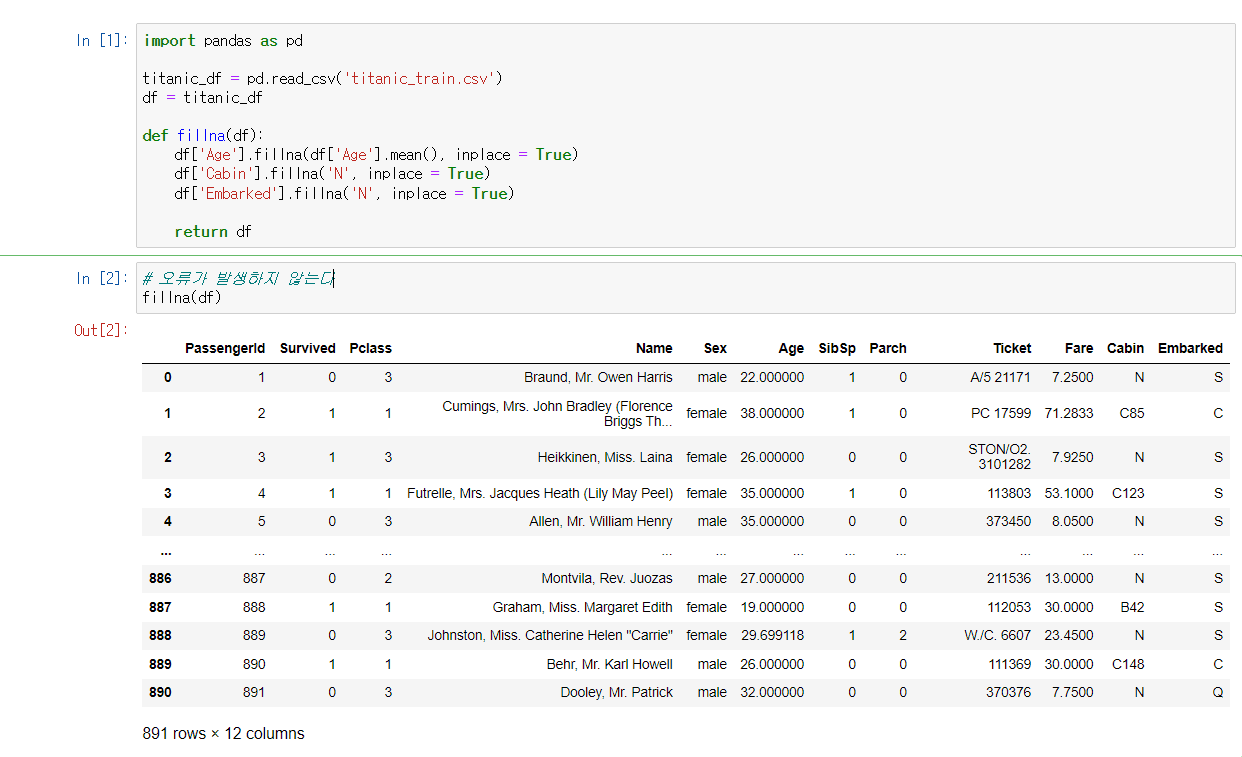Click the Pclass column header
This screenshot has width=1242, height=757.
tap(370, 348)
